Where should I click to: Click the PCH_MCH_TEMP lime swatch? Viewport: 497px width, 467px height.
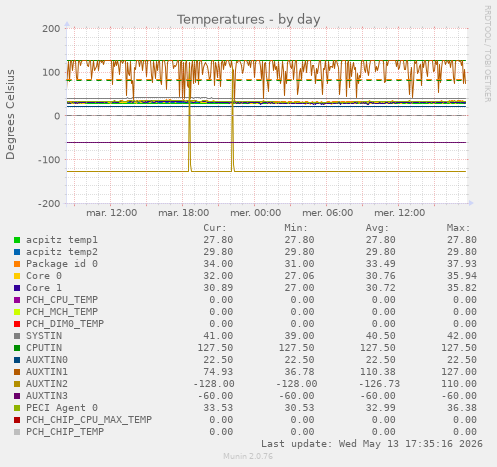tap(17, 312)
